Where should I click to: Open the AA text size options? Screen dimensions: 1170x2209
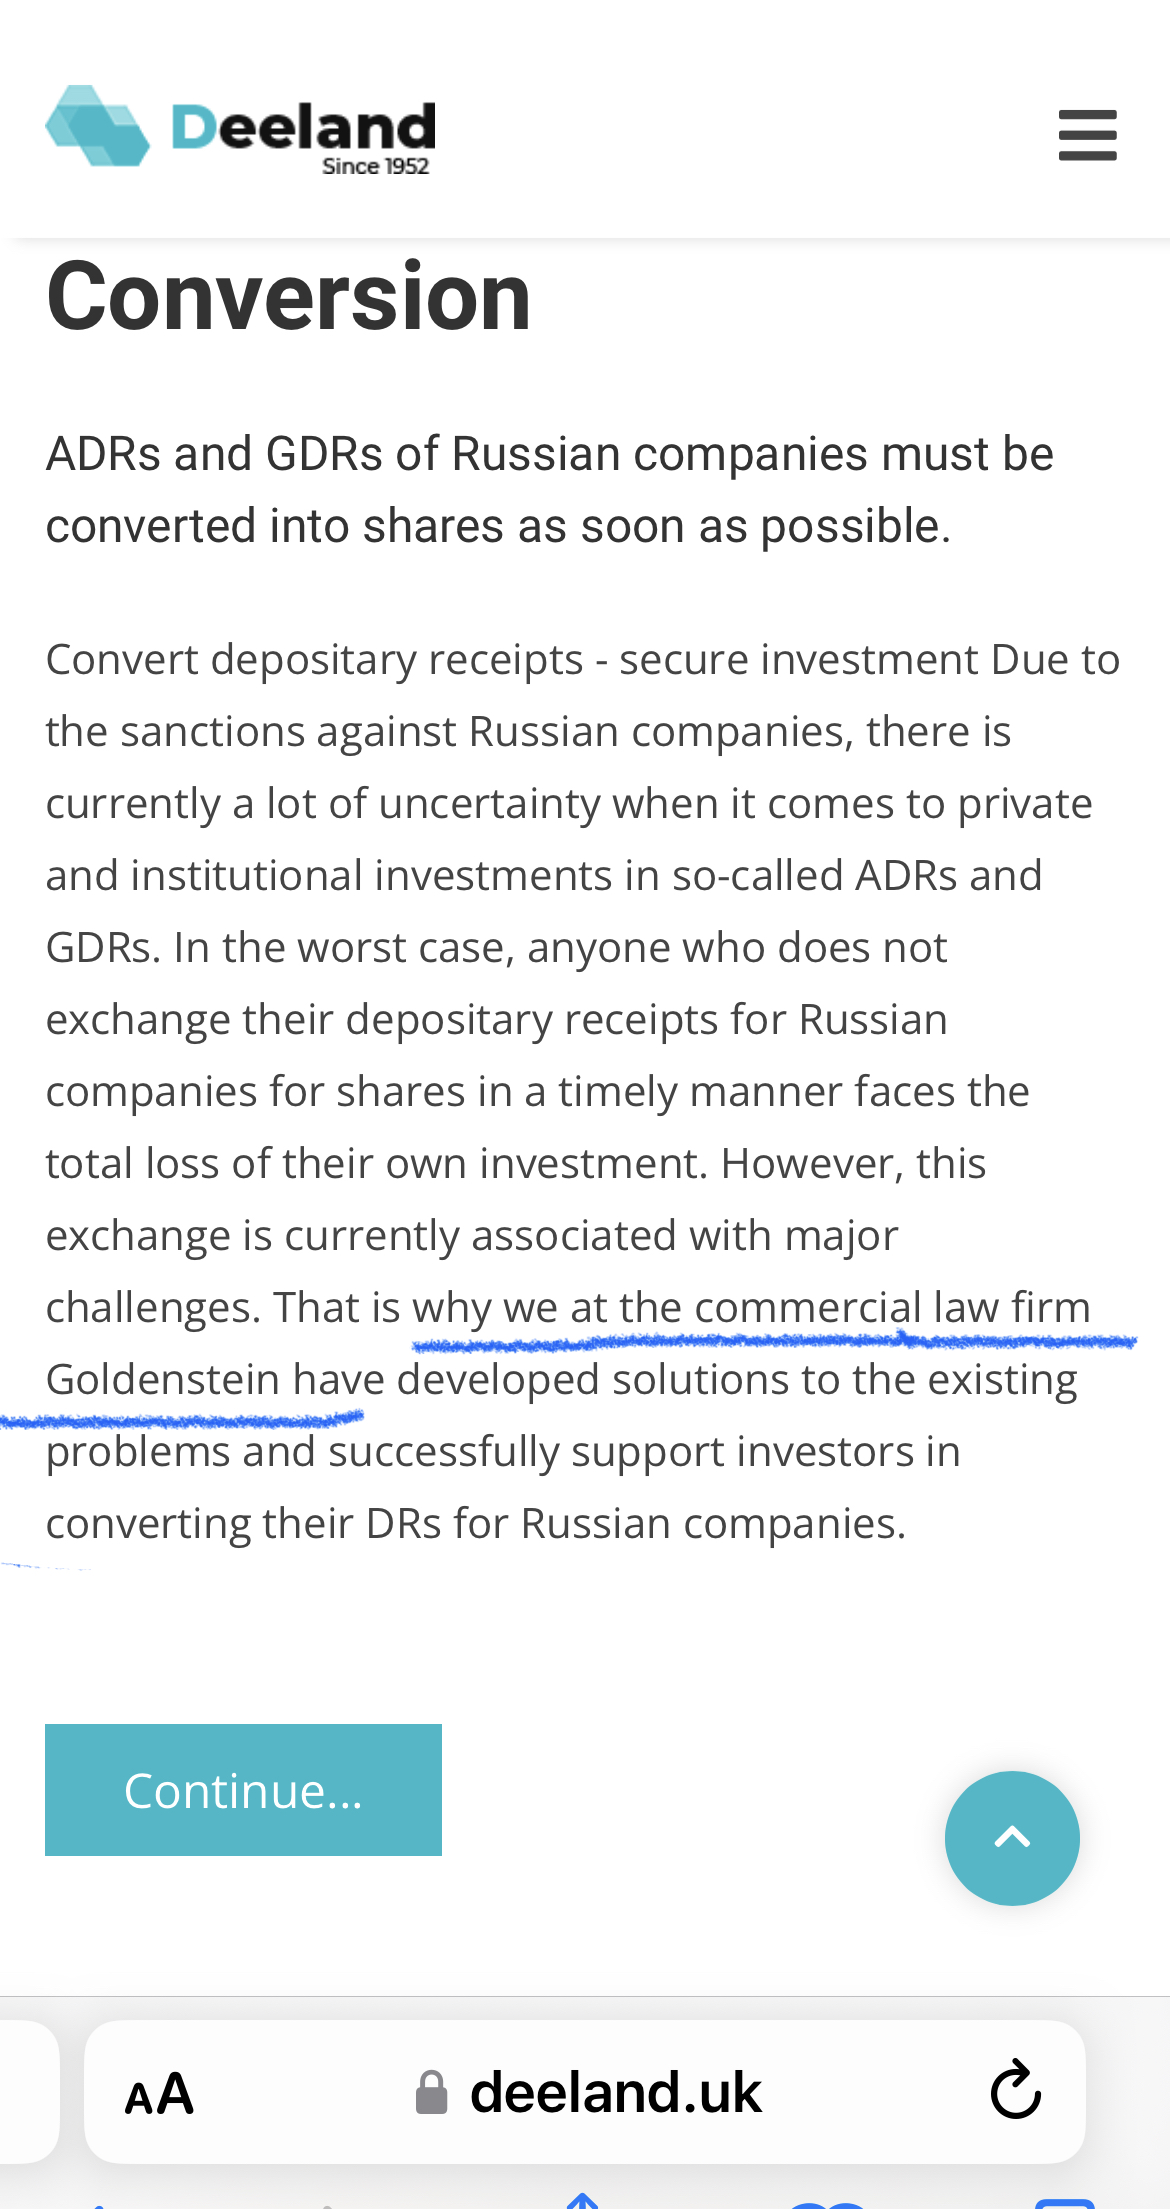point(159,2093)
